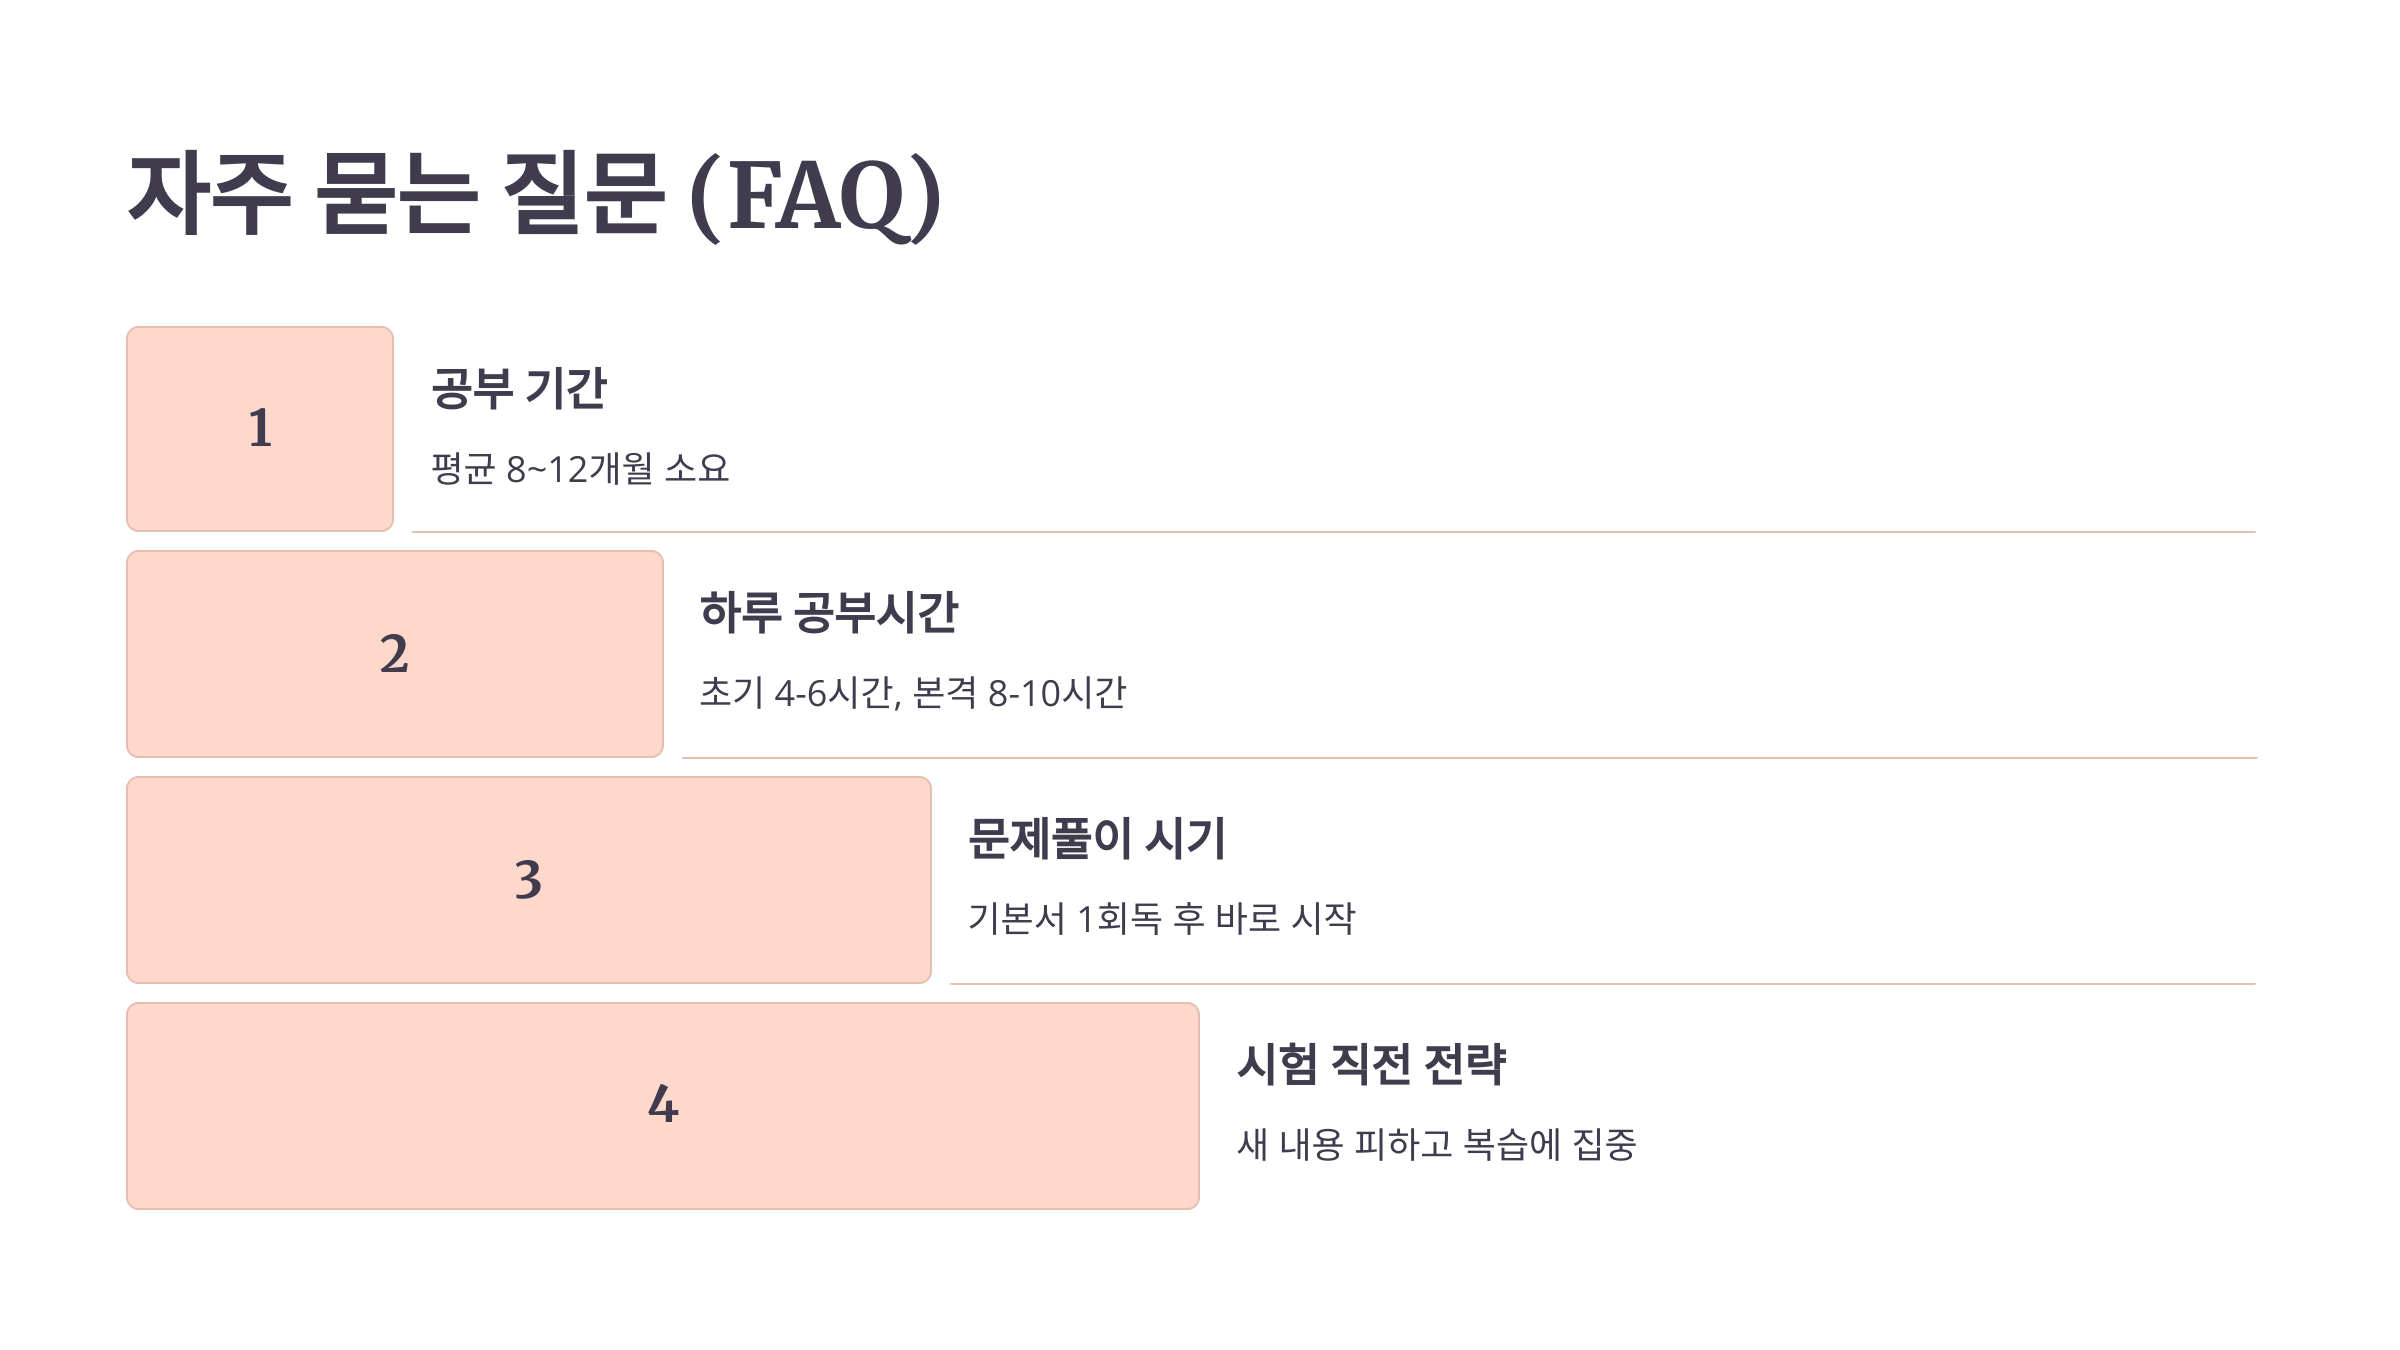The width and height of the screenshot is (2400, 1350).
Task: Click the number 1 inside first box
Action: [260, 429]
